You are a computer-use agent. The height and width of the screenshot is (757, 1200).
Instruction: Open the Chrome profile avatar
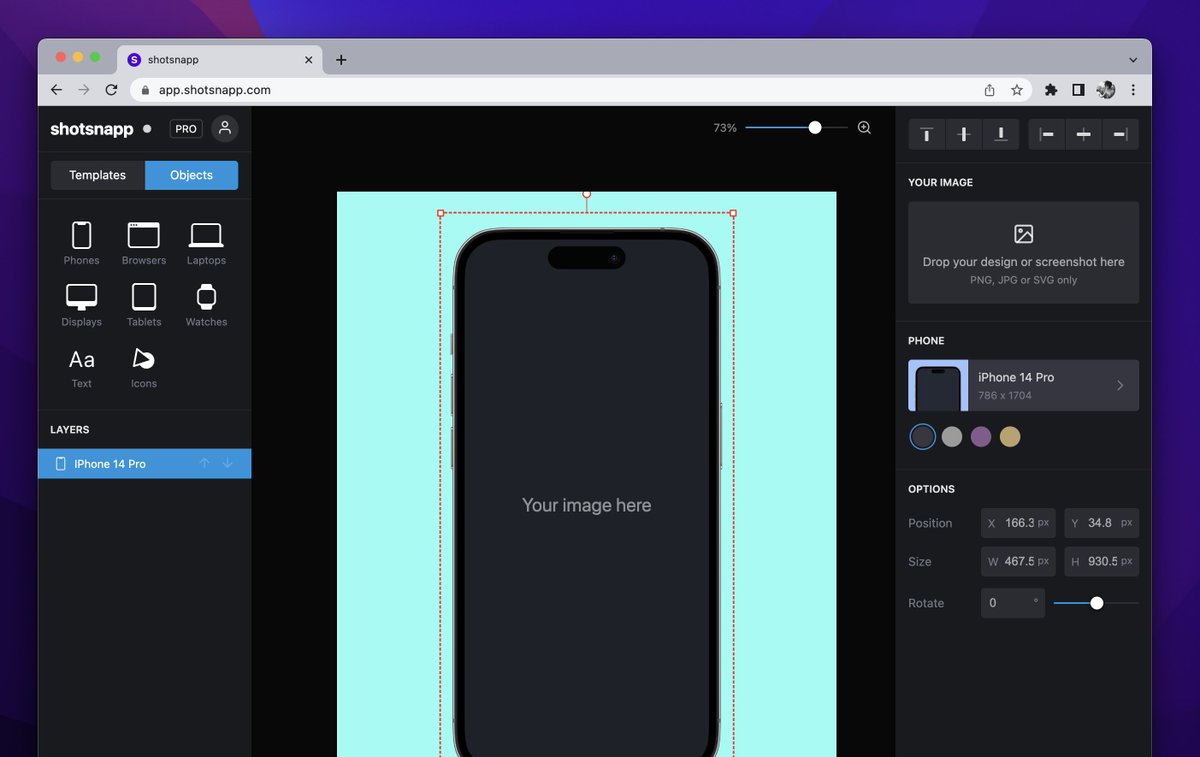pyautogui.click(x=1106, y=90)
